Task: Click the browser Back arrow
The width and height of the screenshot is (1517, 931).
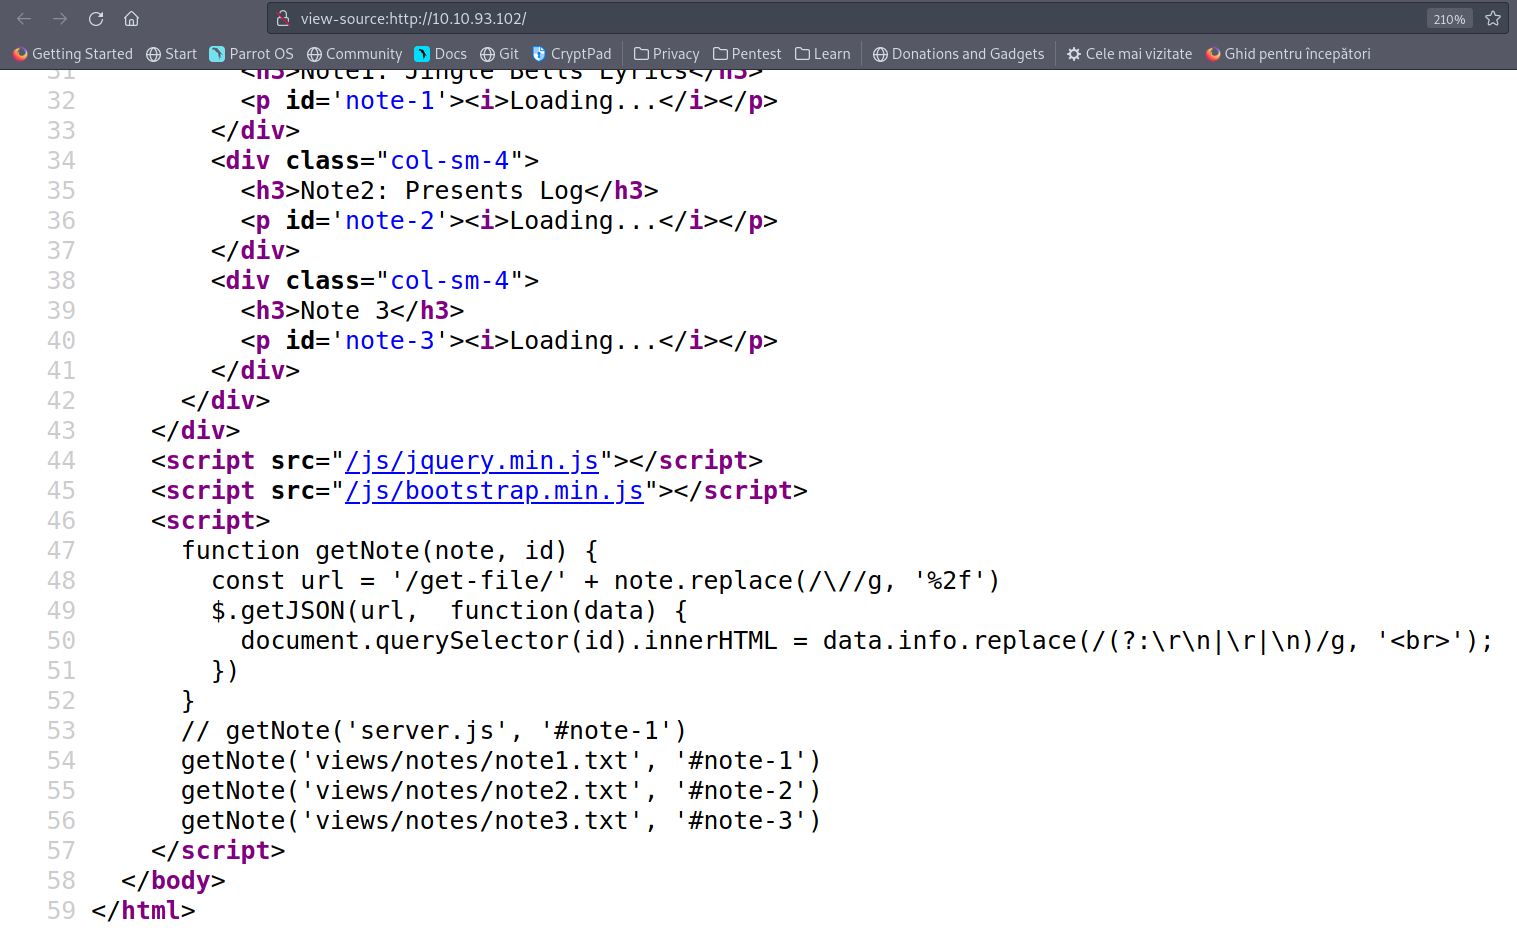Action: (x=24, y=18)
